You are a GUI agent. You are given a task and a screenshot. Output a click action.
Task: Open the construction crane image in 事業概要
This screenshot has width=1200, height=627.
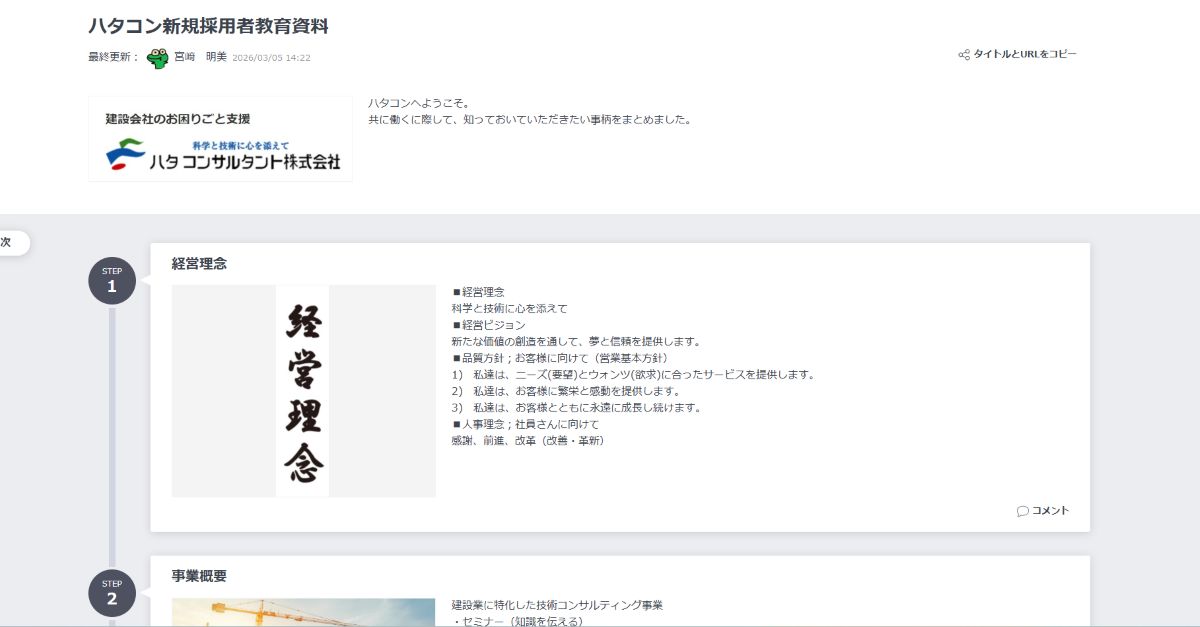[303, 612]
